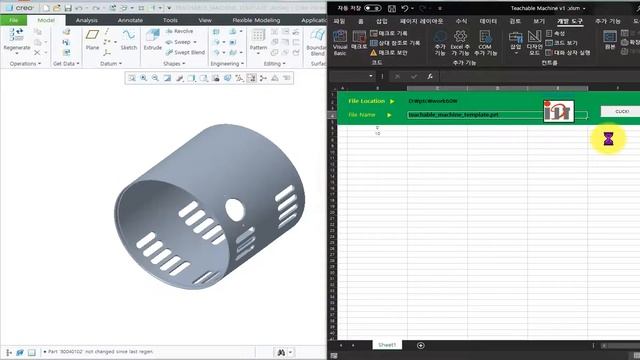Click 코드 보기 view code
The height and width of the screenshot is (360, 640).
562,43
